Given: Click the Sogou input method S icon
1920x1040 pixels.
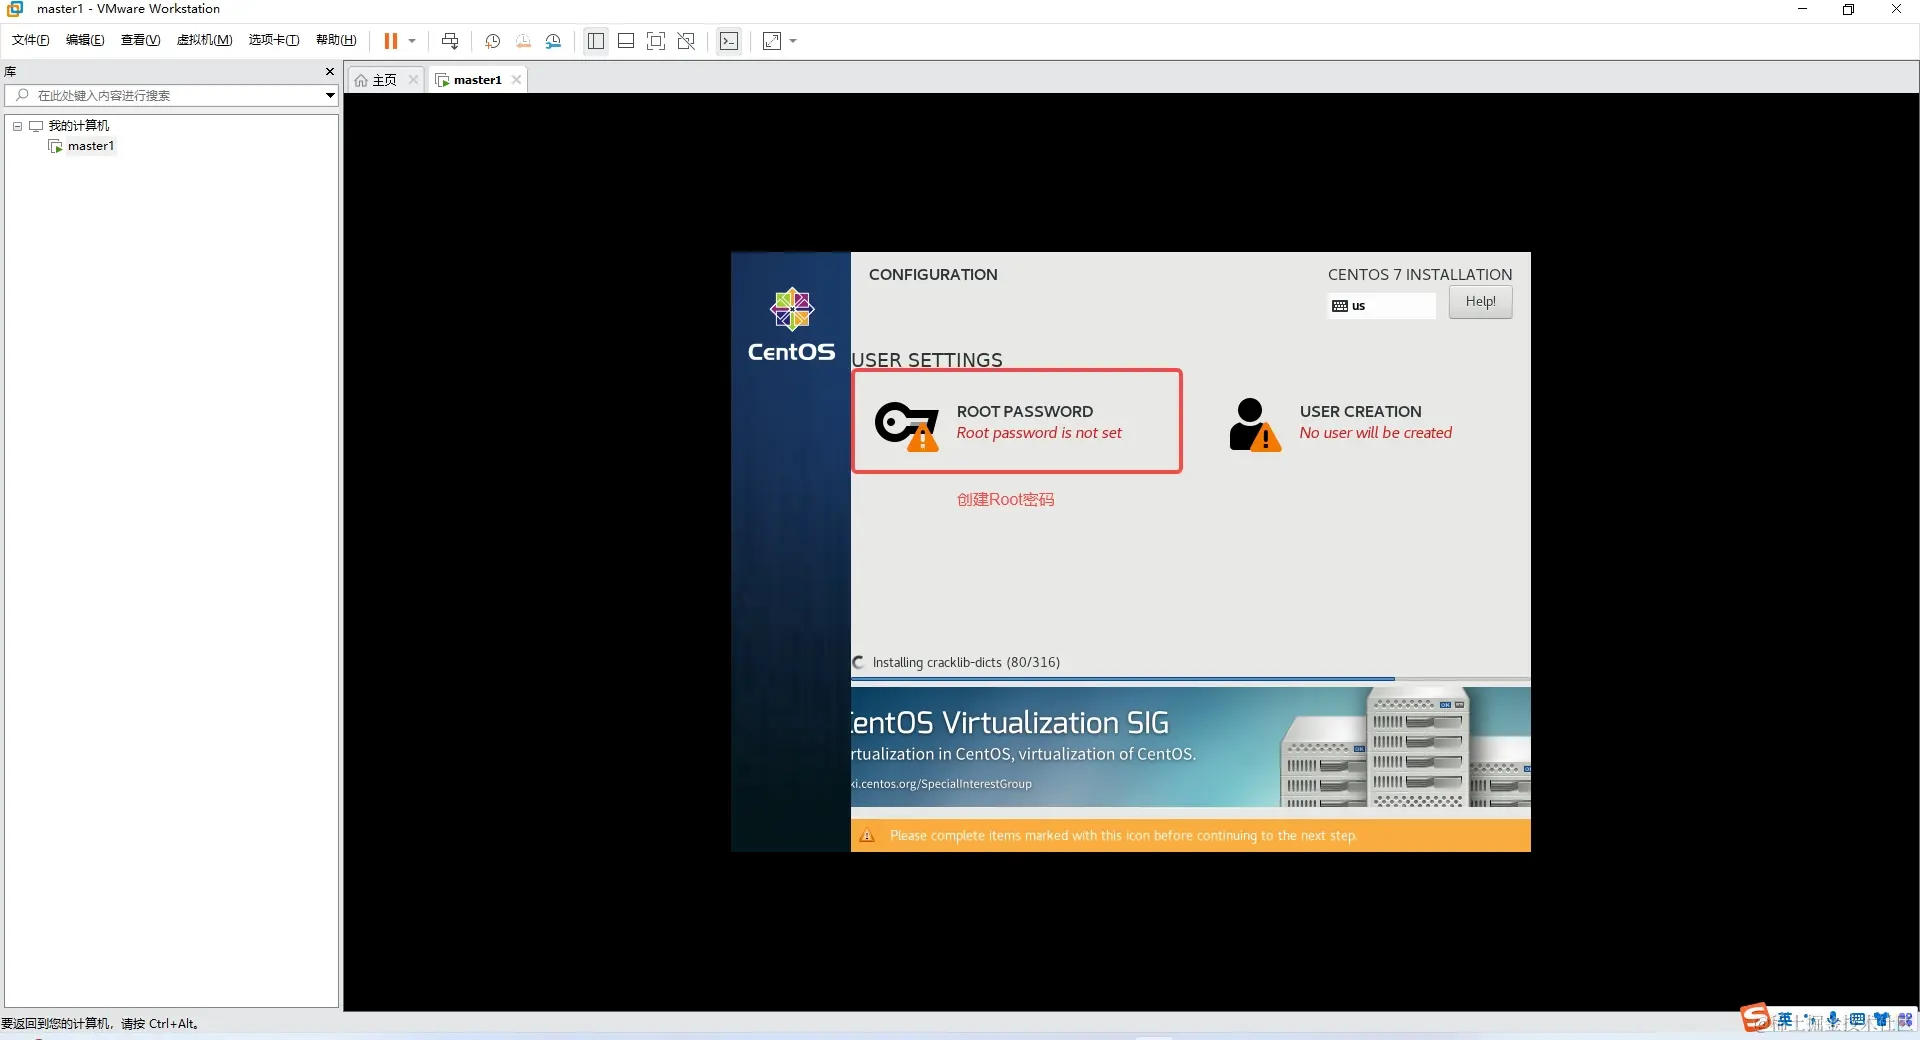Looking at the screenshot, I should [1755, 1018].
